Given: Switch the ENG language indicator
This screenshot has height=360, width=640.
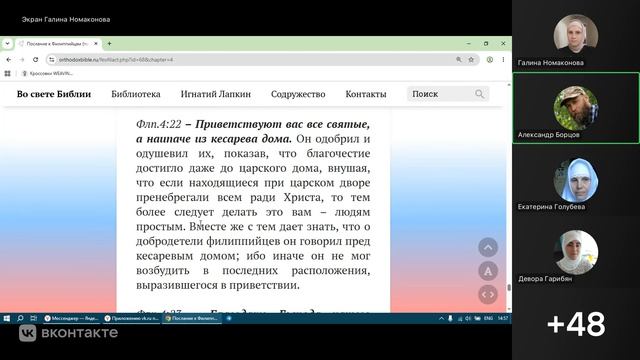Looking at the screenshot, I should click(x=488, y=318).
